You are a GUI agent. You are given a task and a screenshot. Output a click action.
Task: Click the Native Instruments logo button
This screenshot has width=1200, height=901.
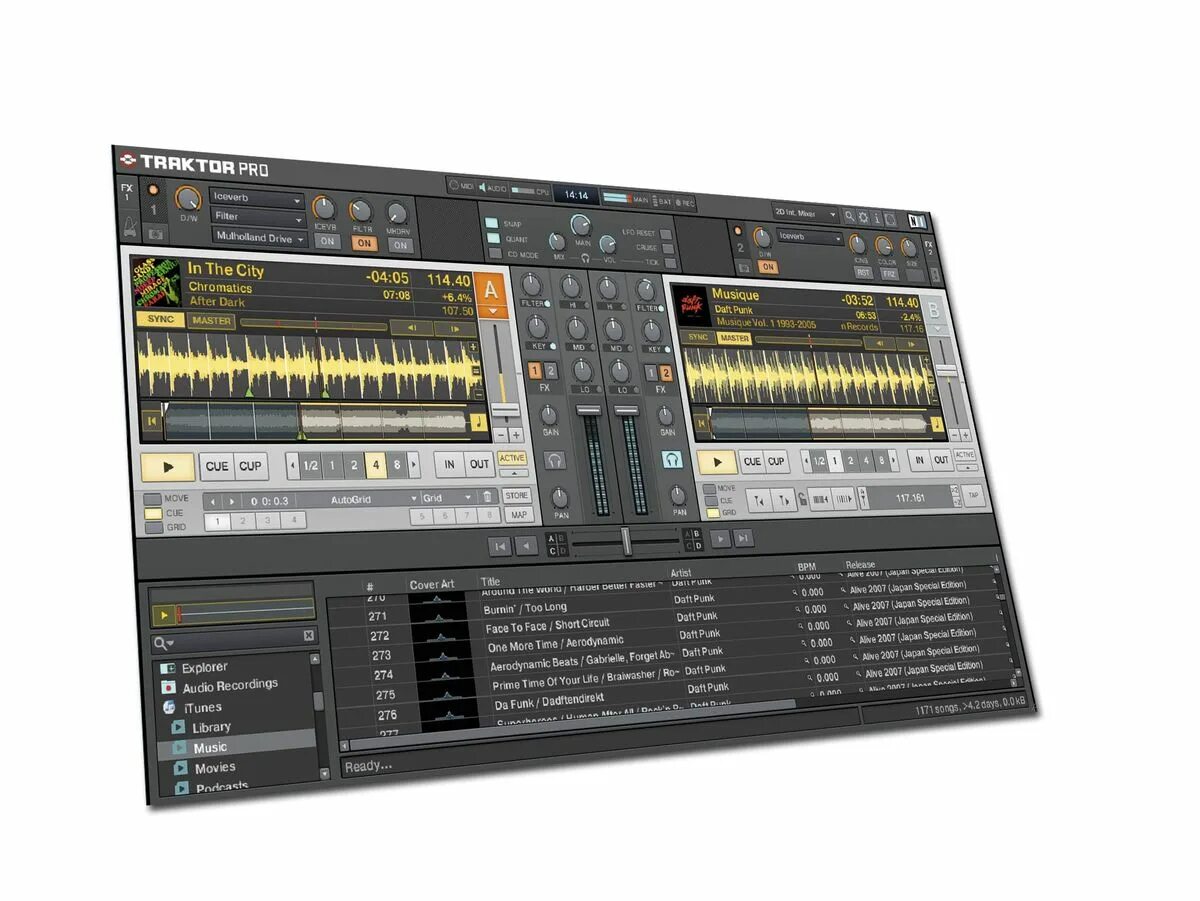pyautogui.click(x=916, y=222)
